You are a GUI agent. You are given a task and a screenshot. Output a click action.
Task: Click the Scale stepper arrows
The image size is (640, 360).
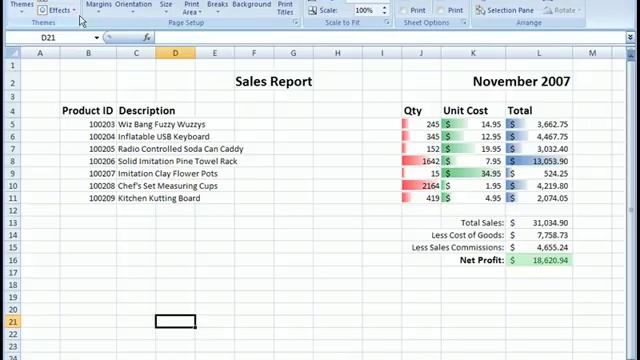click(x=384, y=10)
